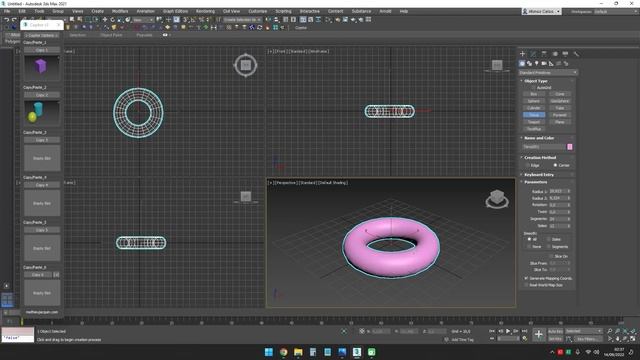Viewport: 640px width, 360px height.
Task: Open the Motion tab in command panel
Action: tap(555, 53)
